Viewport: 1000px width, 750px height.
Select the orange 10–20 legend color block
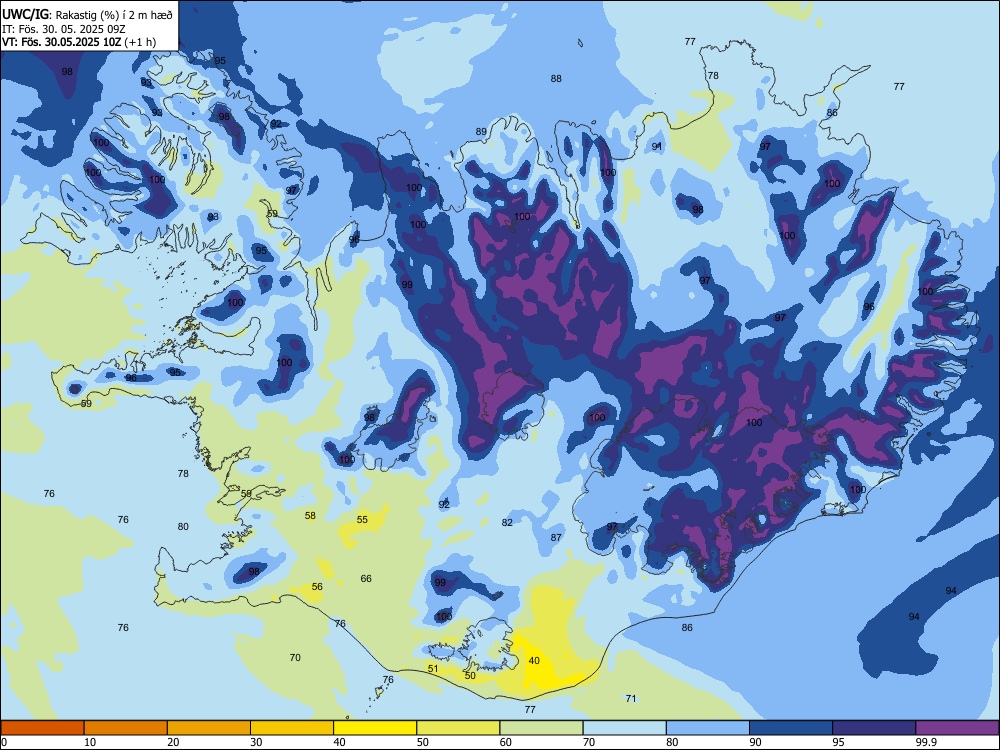(x=126, y=728)
